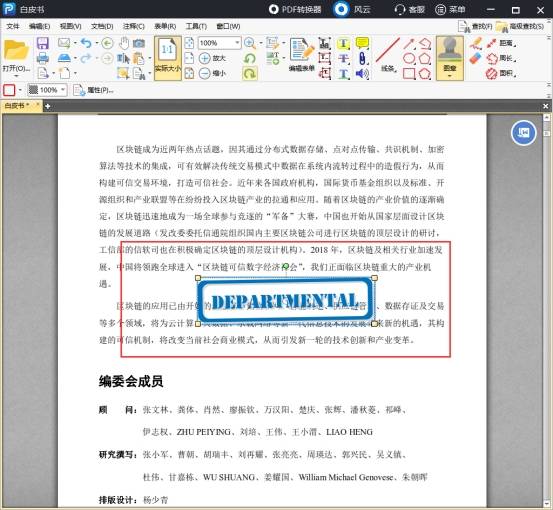Select the 周长 perimeter measuring tool
553x510 pixels.
coord(501,58)
